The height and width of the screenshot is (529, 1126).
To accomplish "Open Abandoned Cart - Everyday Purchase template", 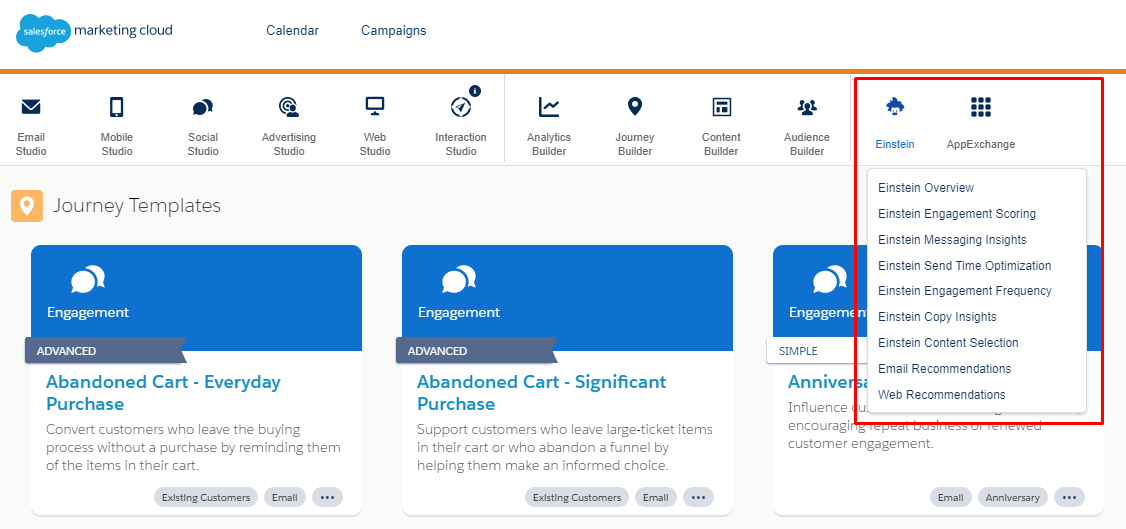I will [x=163, y=393].
